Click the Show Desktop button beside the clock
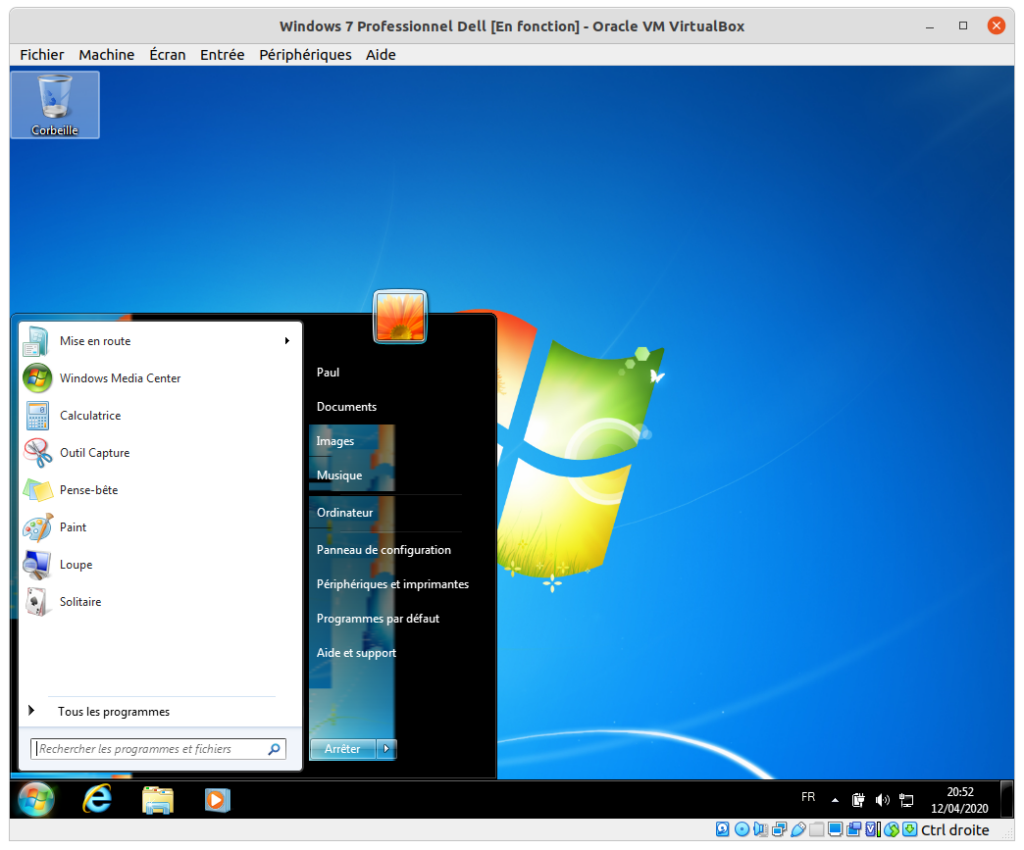This screenshot has width=1024, height=850. pyautogui.click(x=1007, y=799)
